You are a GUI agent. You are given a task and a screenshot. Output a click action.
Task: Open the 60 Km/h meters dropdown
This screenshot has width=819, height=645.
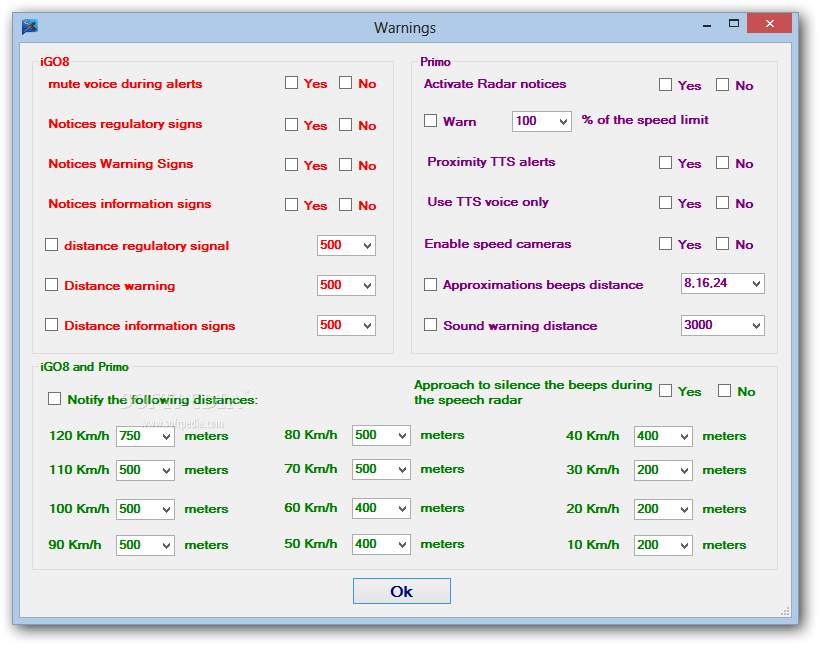381,508
